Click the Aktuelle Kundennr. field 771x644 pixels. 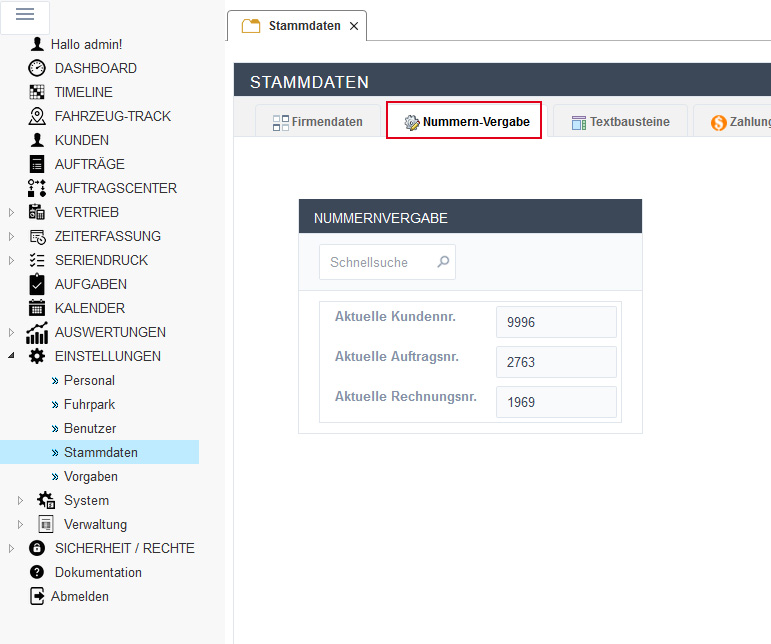point(556,322)
